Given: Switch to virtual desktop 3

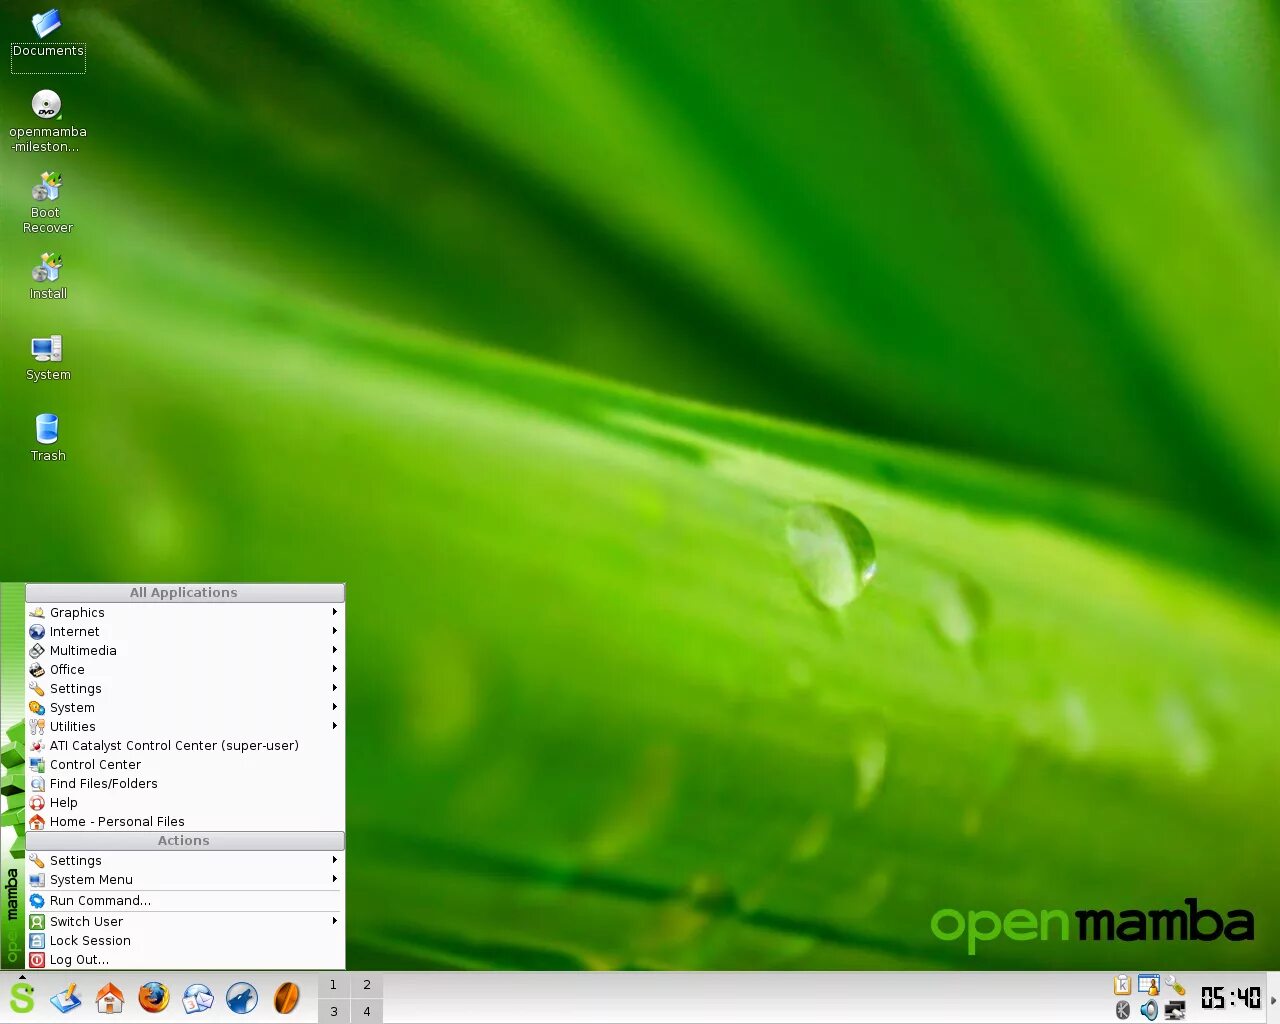Looking at the screenshot, I should pyautogui.click(x=333, y=1011).
